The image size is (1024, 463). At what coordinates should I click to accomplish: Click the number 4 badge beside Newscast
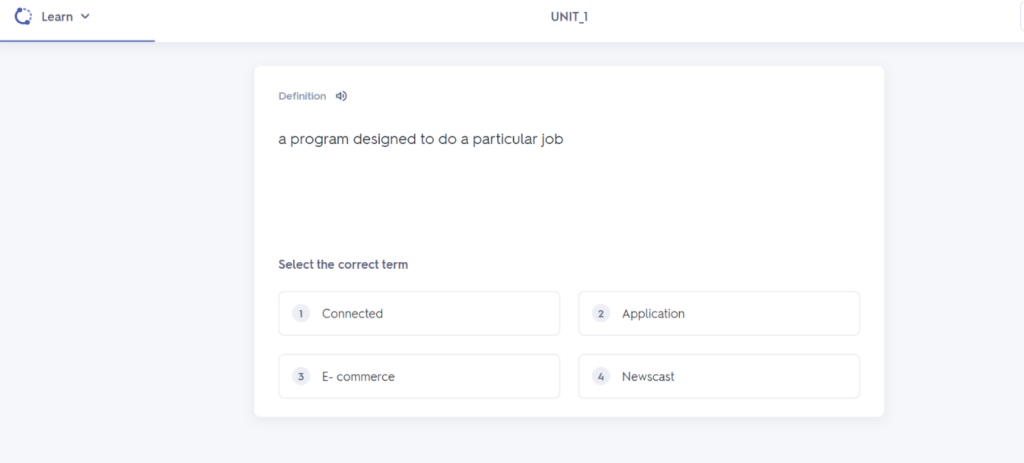click(x=601, y=377)
